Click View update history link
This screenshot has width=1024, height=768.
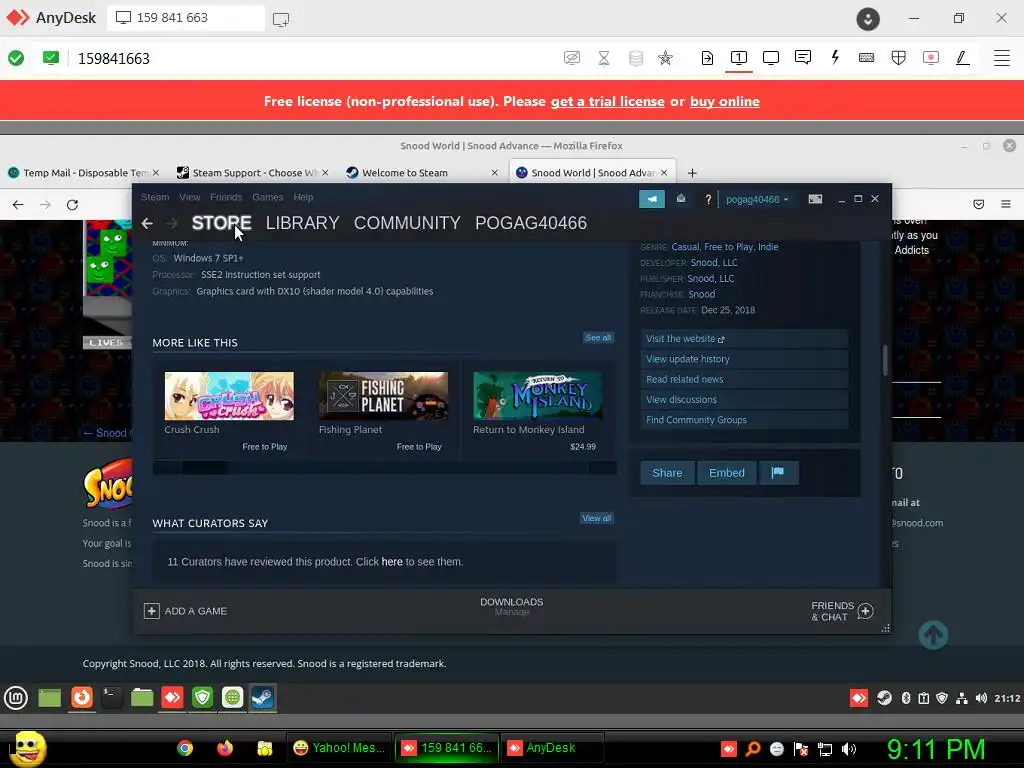tap(744, 359)
